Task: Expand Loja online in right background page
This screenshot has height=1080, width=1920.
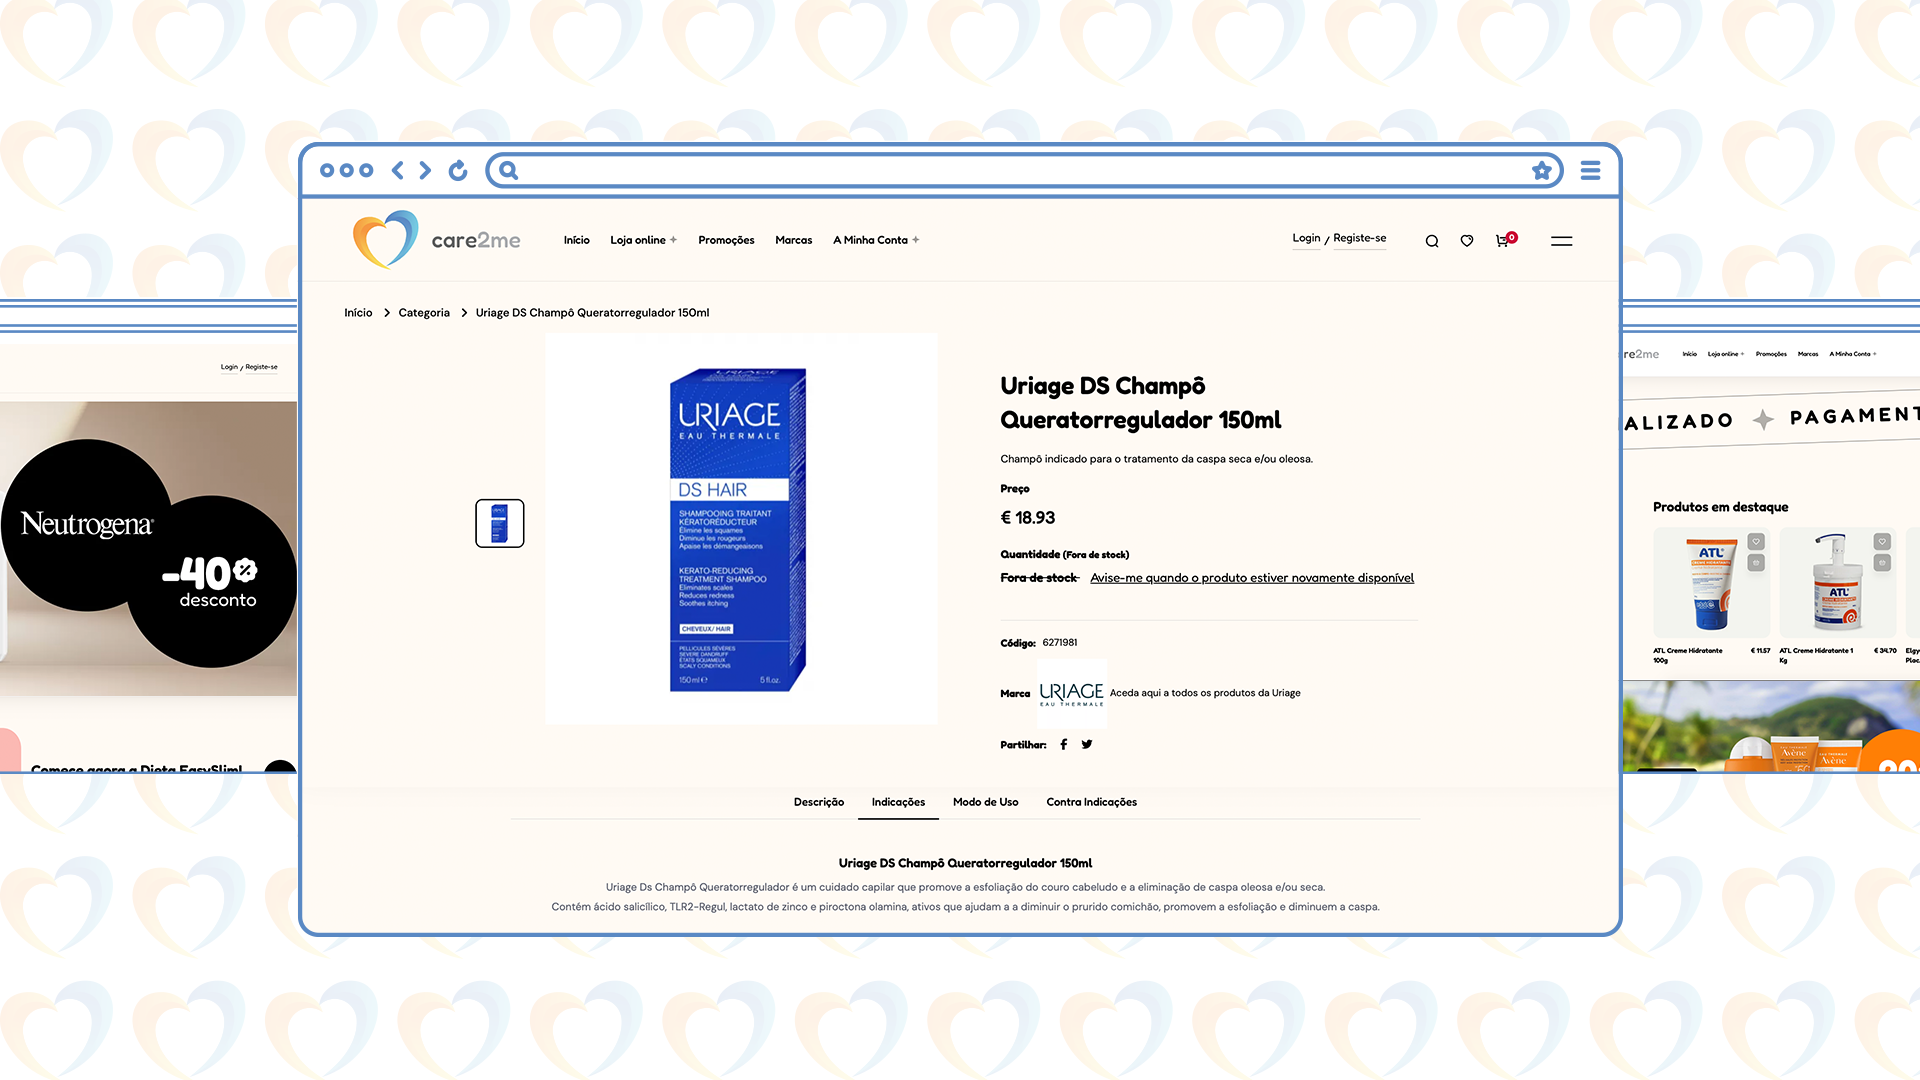Action: coord(1725,354)
